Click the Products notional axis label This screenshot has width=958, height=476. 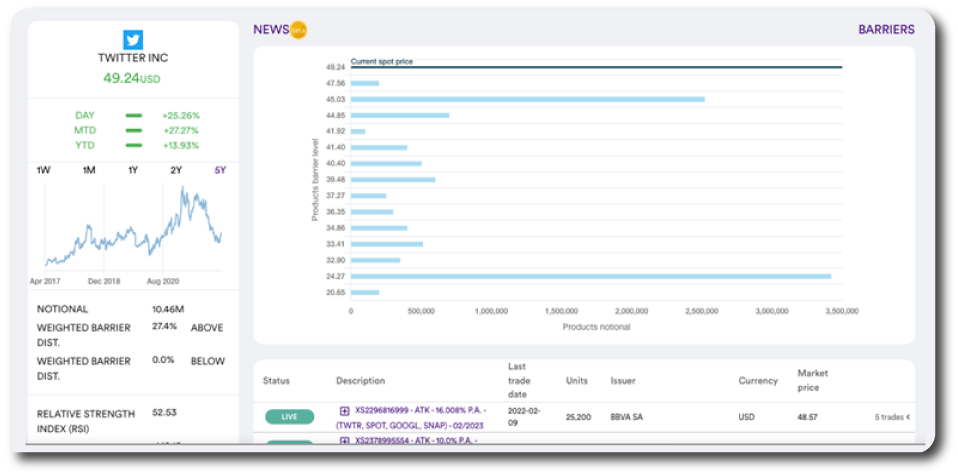point(596,327)
